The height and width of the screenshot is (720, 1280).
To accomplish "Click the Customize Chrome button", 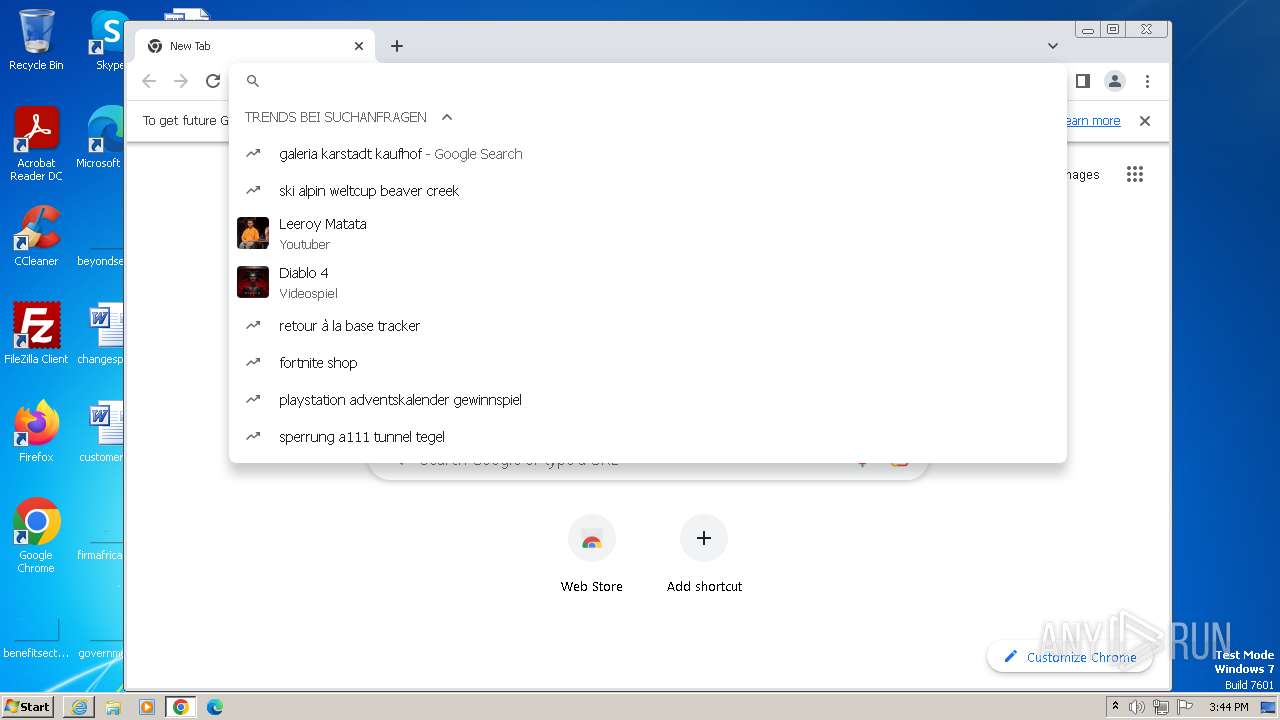I will (x=1070, y=657).
